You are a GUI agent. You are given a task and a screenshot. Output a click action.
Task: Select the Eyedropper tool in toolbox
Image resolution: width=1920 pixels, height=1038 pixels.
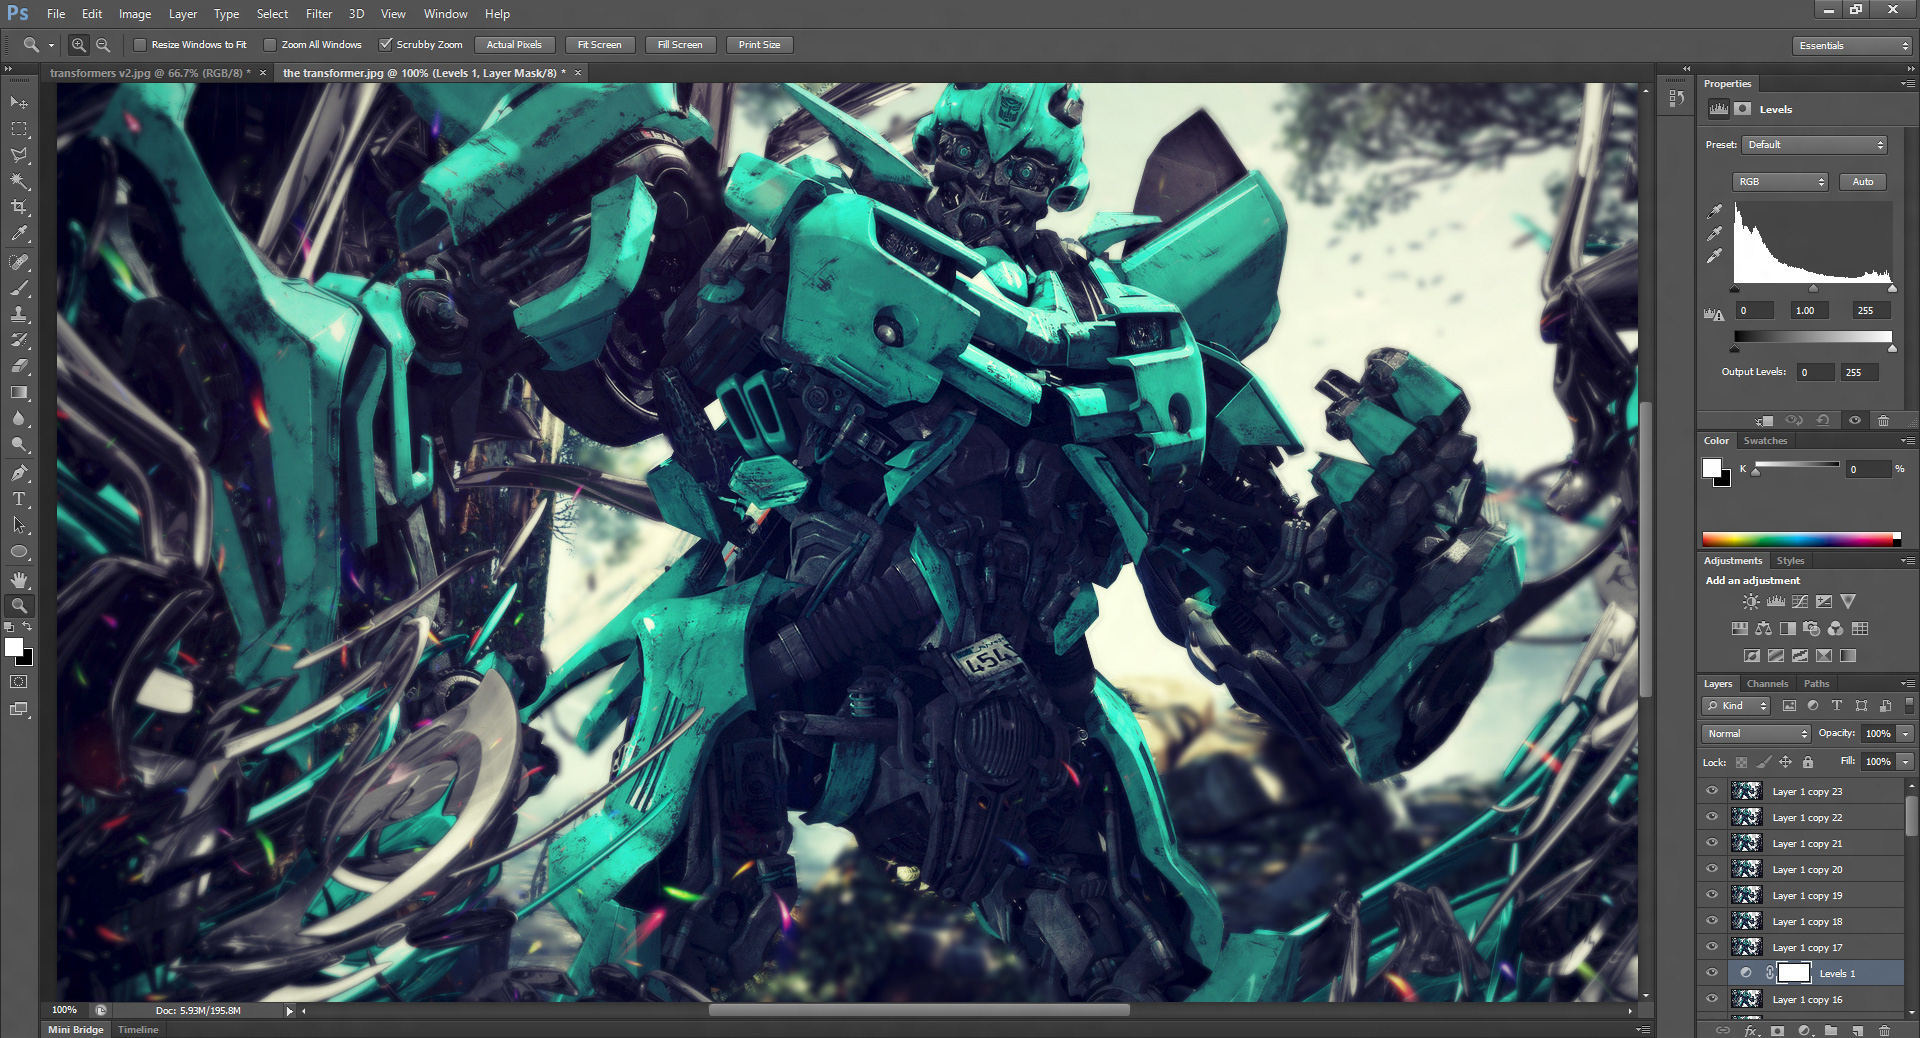pos(19,234)
